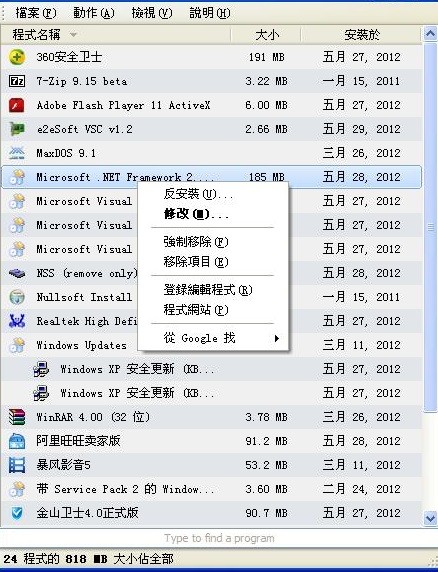Open the 檢視(V) menu
This screenshot has width=438, height=572.
[152, 13]
